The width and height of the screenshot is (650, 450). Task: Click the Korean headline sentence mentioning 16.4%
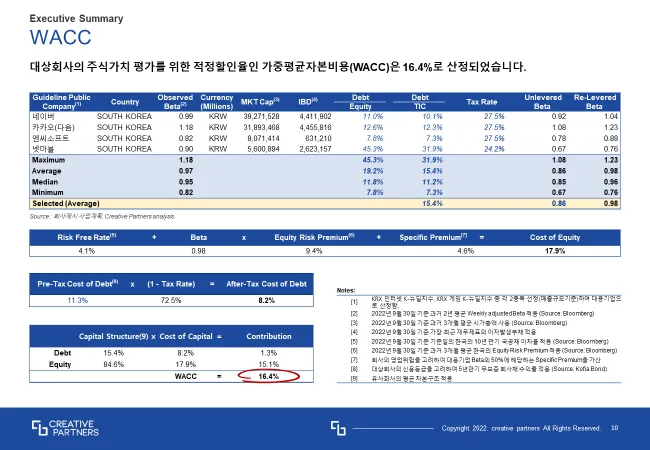[278, 67]
